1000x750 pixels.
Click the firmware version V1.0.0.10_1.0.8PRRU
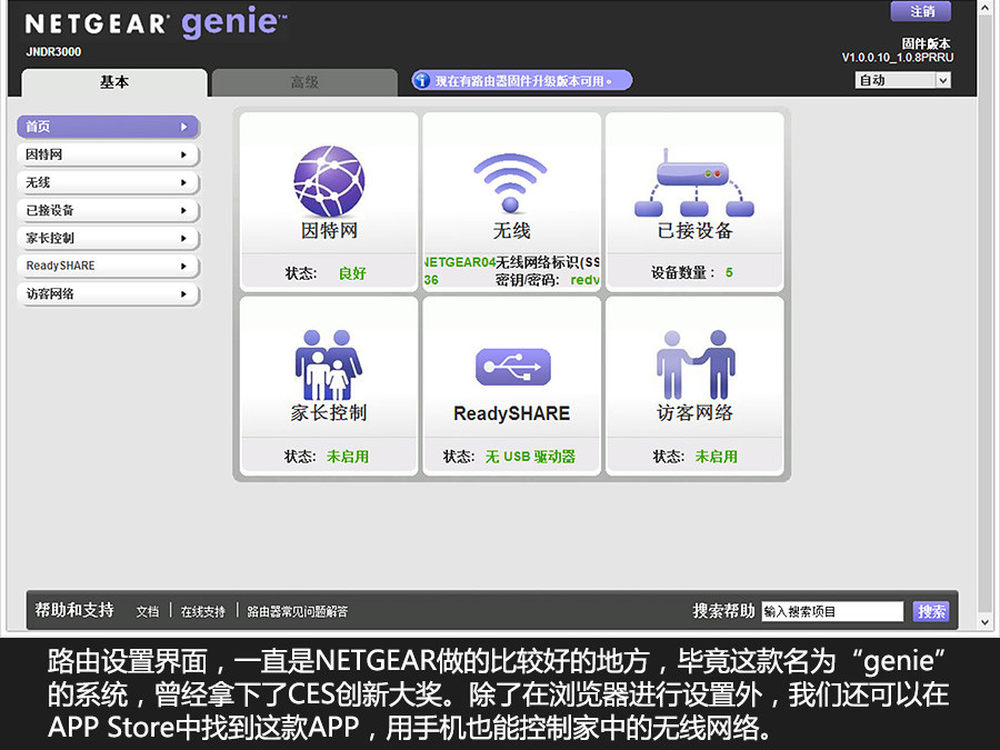(x=897, y=57)
